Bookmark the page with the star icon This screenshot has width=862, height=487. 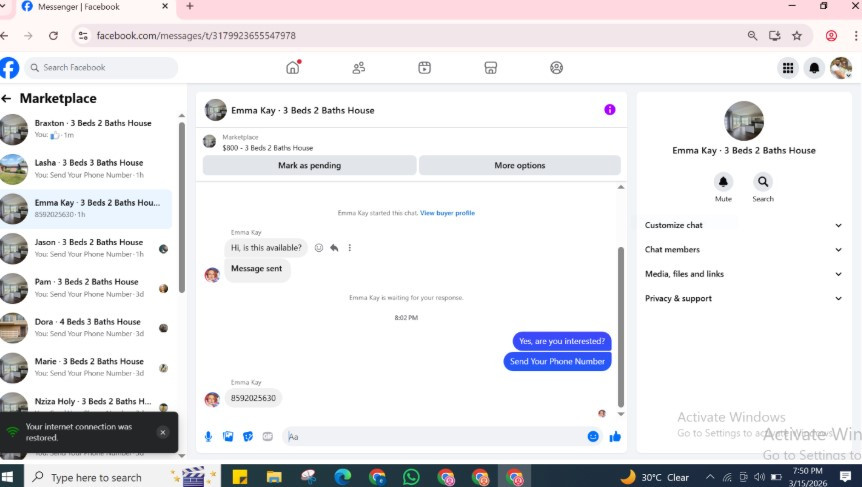click(797, 36)
